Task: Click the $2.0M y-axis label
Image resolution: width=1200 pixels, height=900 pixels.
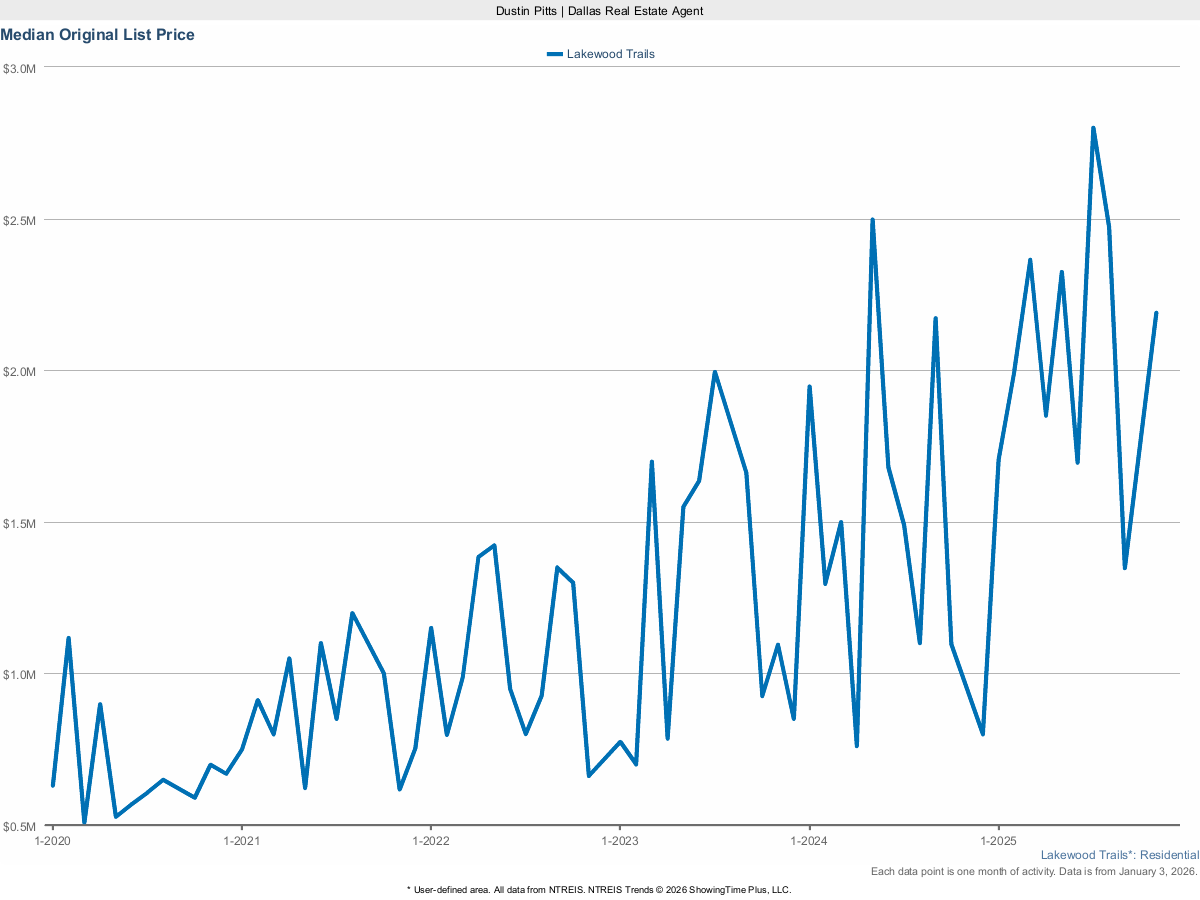Action: pos(20,371)
